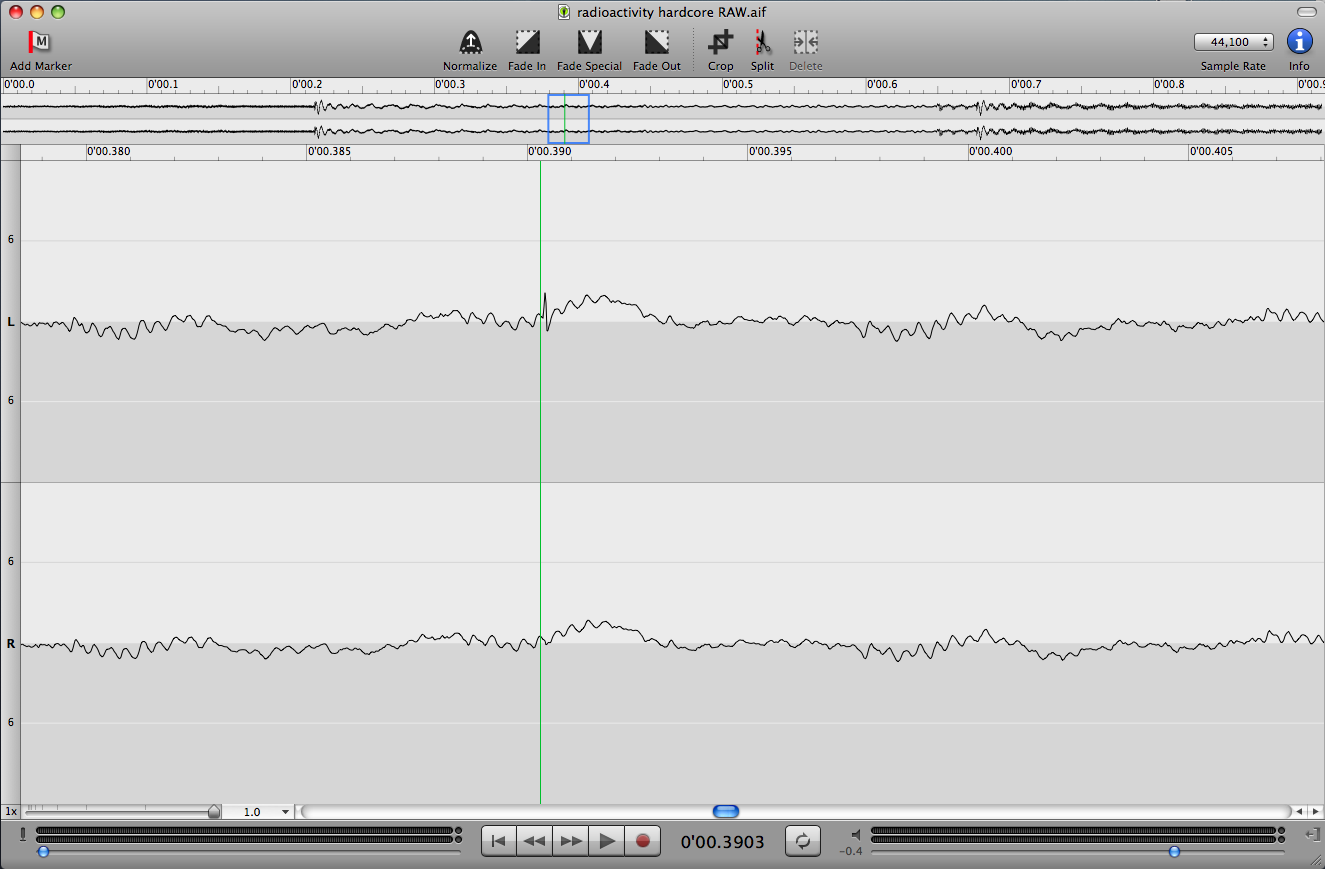Toggle loop playback button
This screenshot has height=869, width=1325.
click(x=802, y=841)
